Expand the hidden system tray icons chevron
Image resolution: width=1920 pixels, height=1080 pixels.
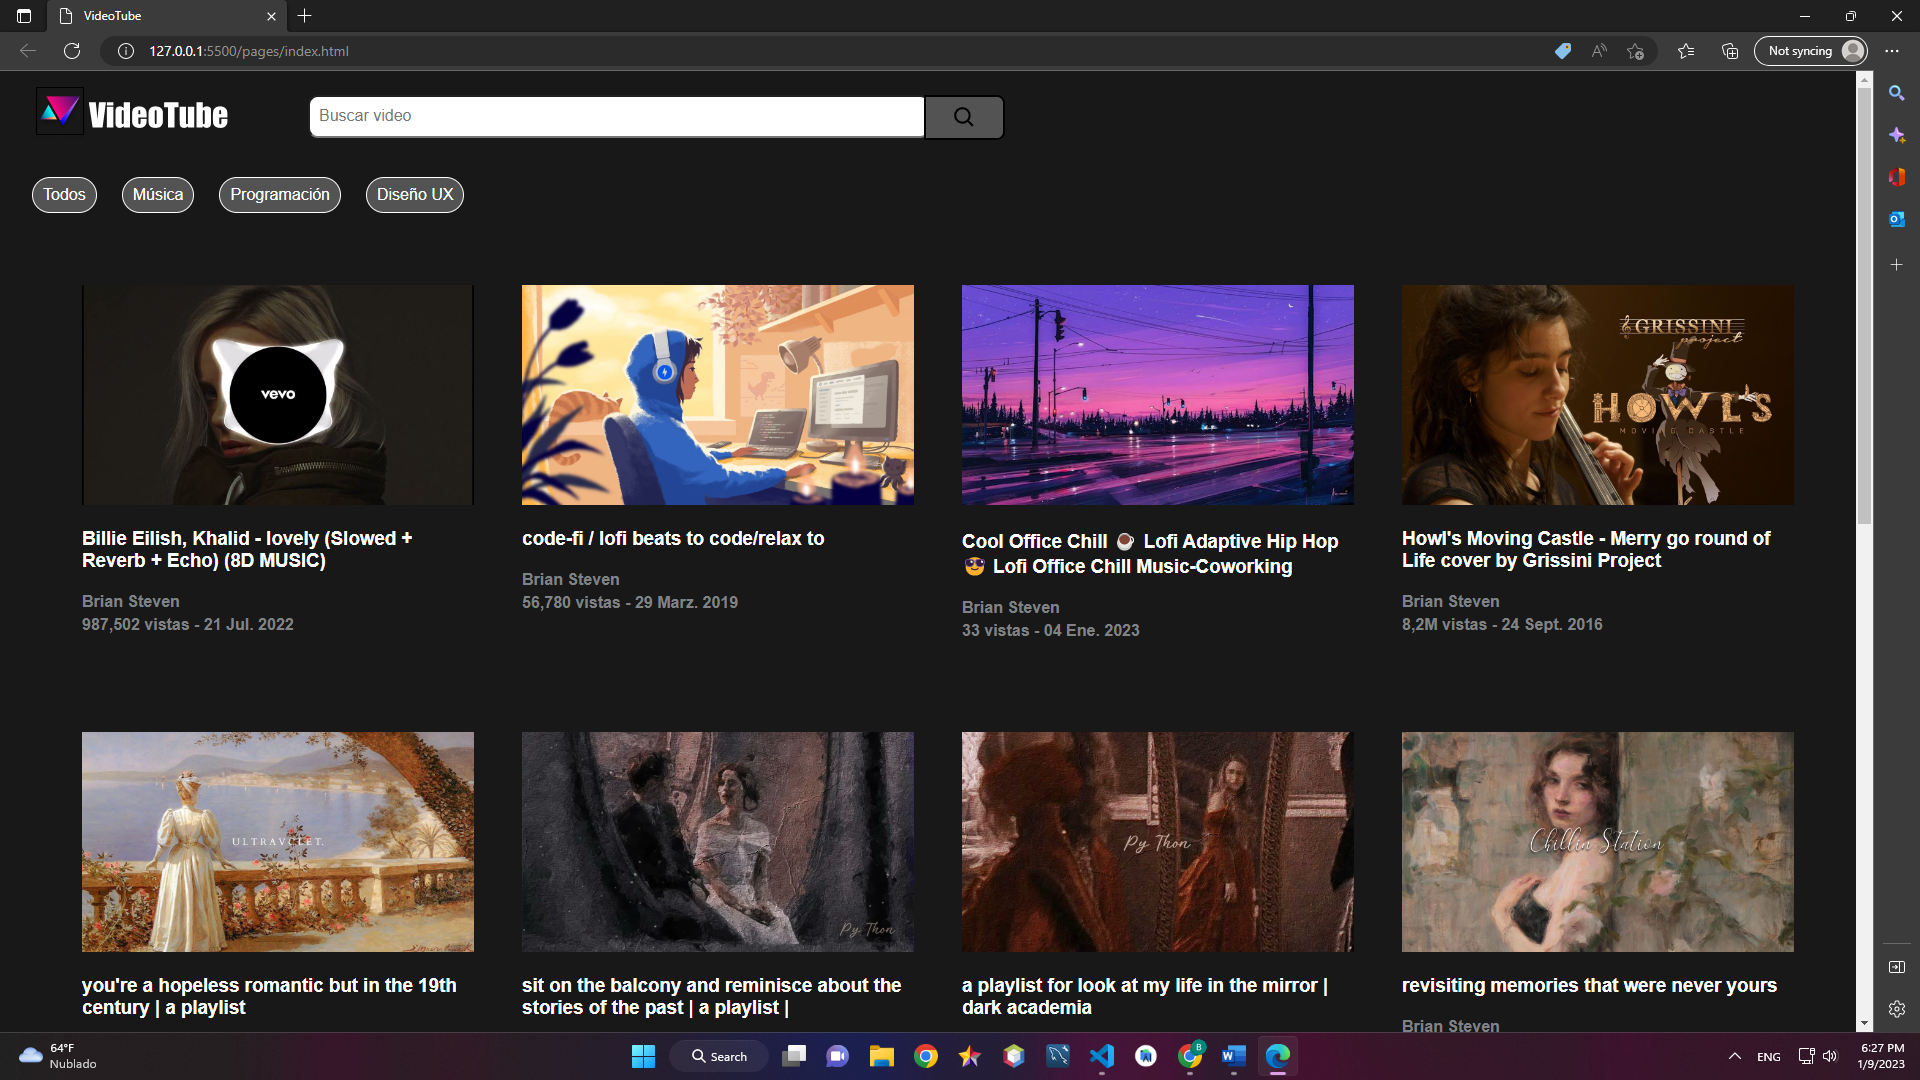point(1735,1056)
